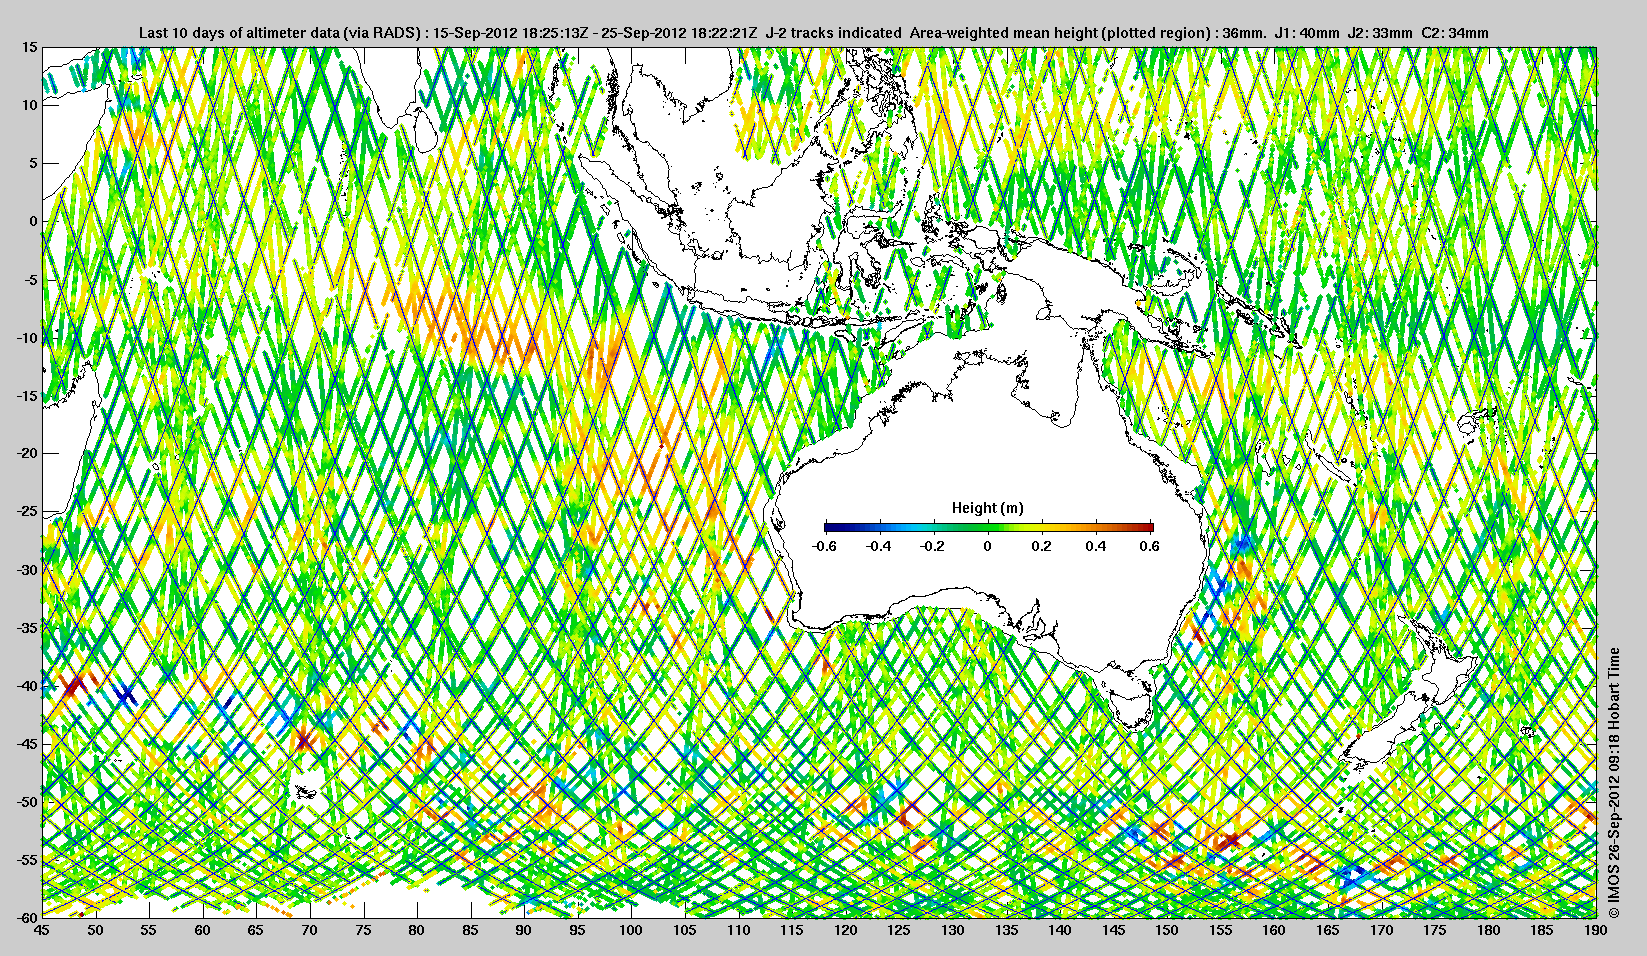This screenshot has height=956, width=1647.
Task: Click the '-0.2' colorbar tick label
Action: (x=933, y=546)
